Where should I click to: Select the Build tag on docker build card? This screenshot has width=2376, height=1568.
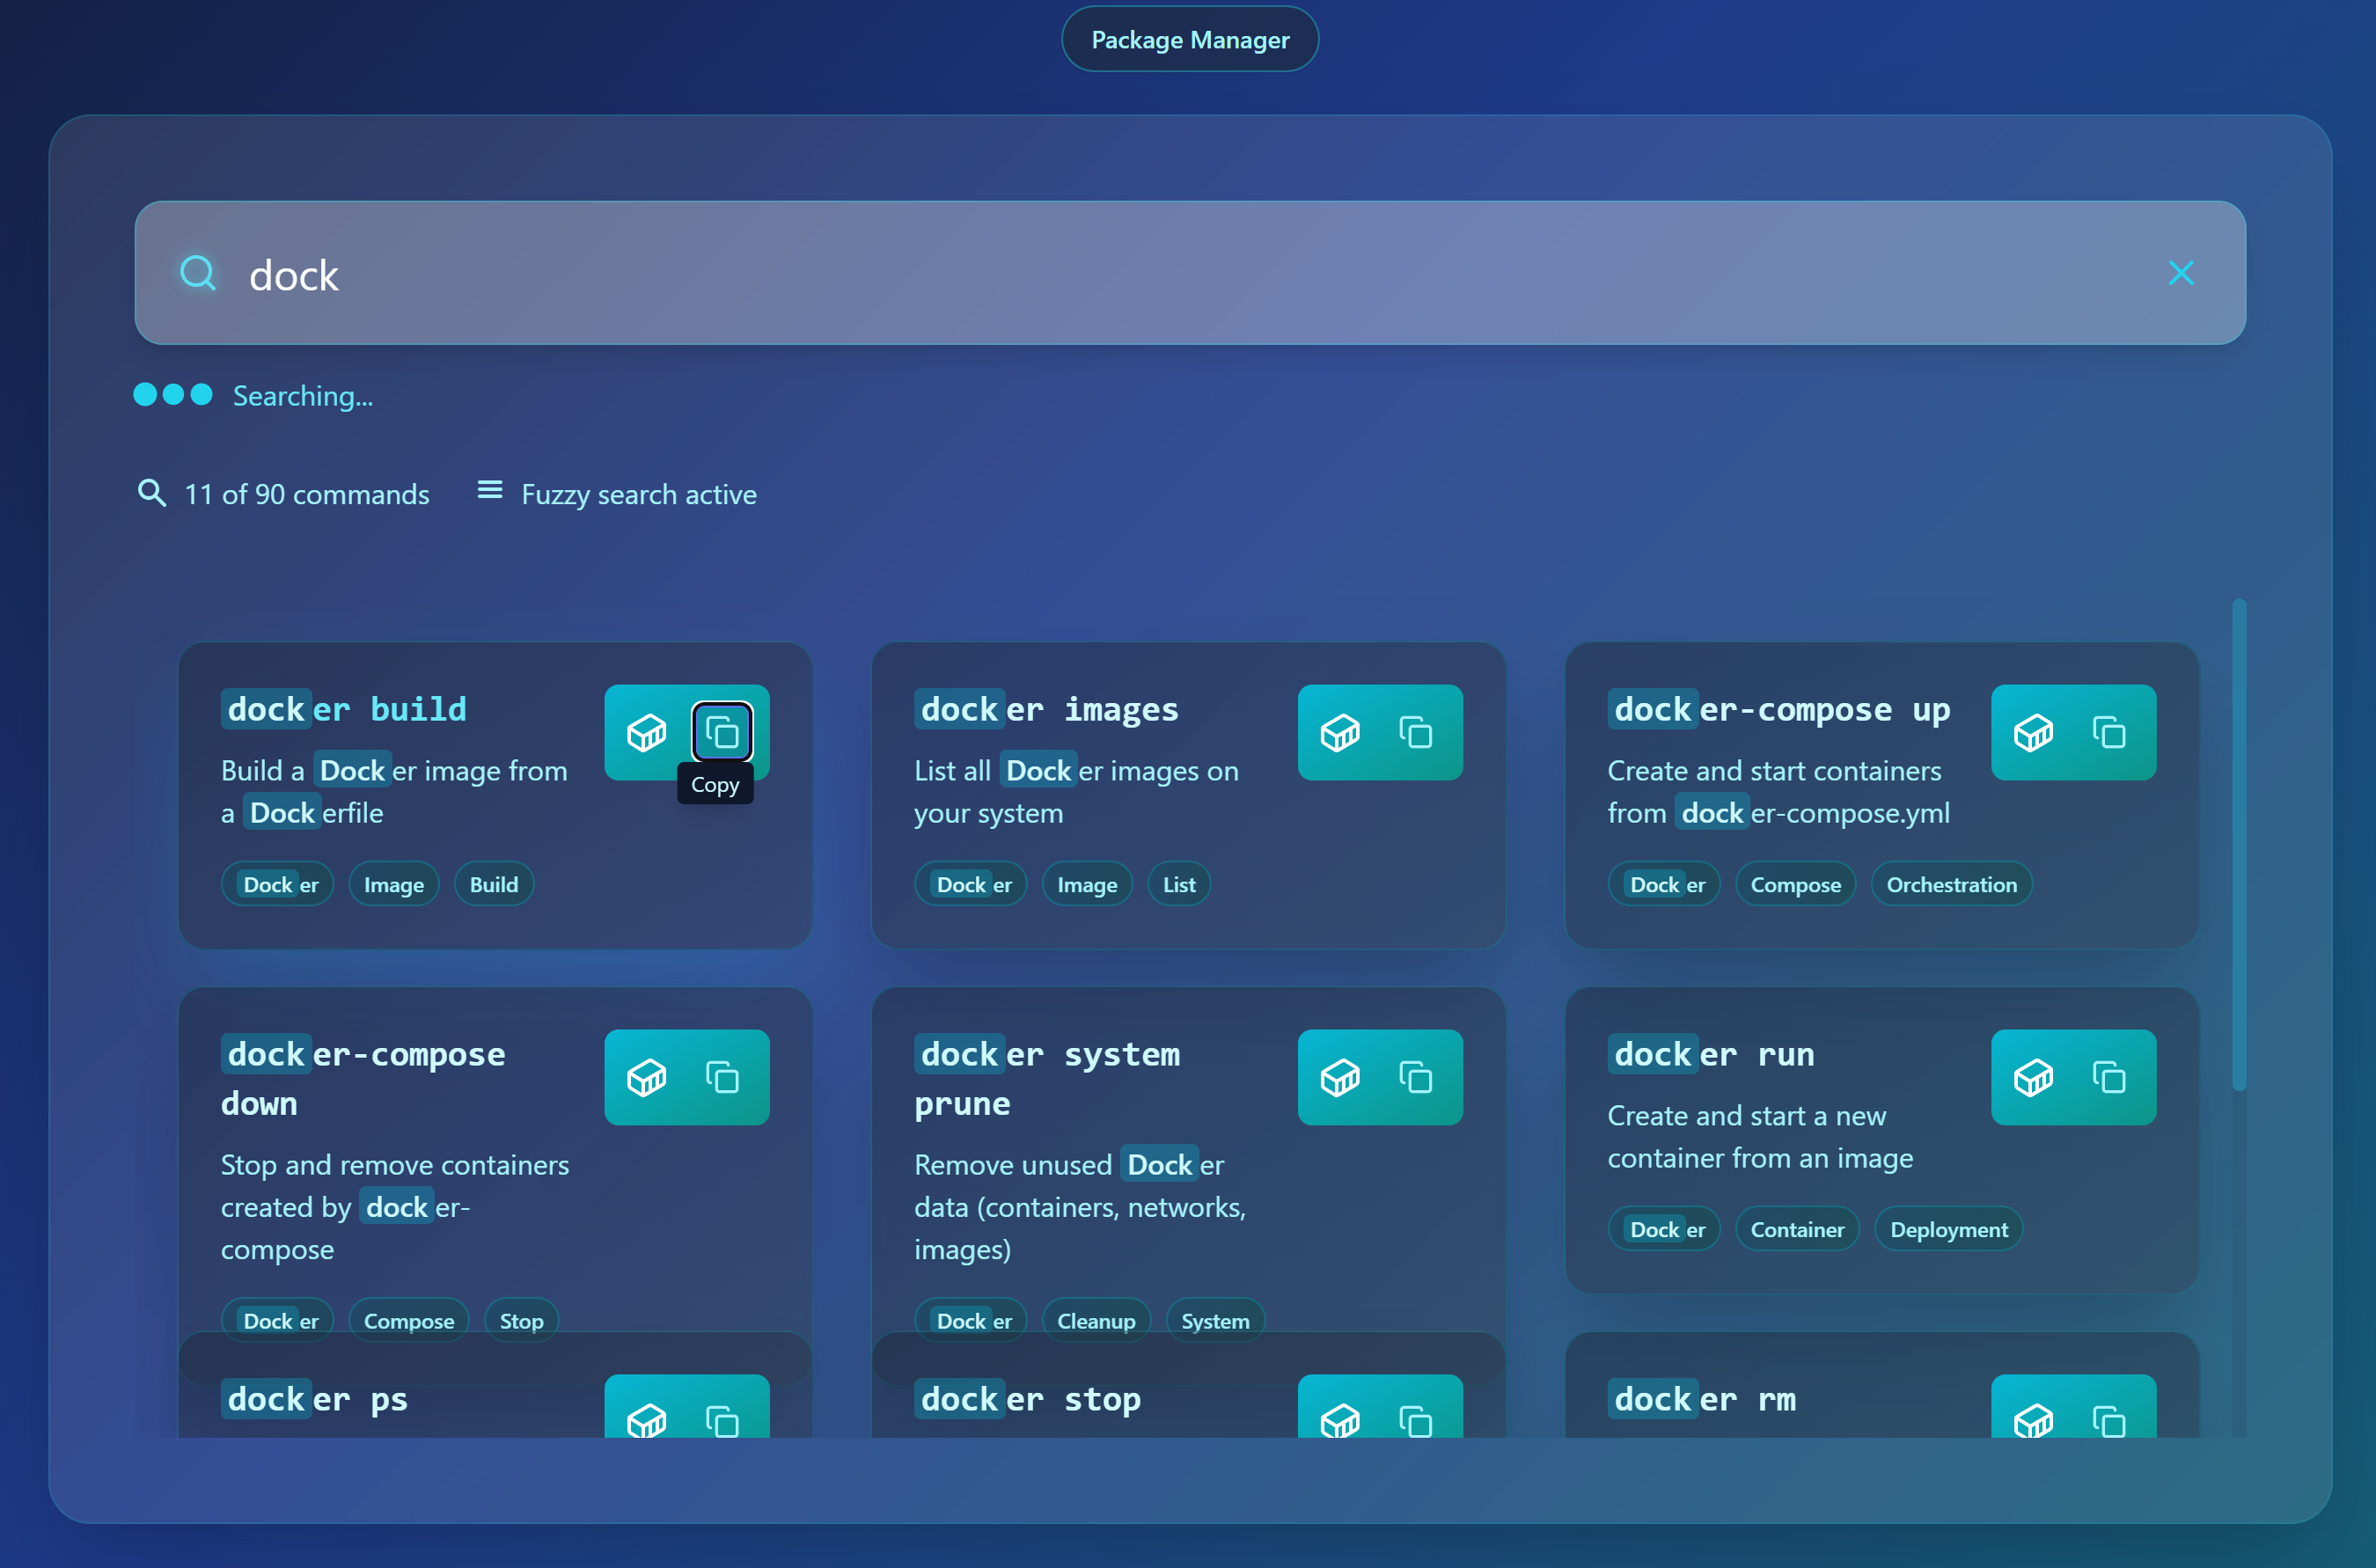[x=493, y=883]
